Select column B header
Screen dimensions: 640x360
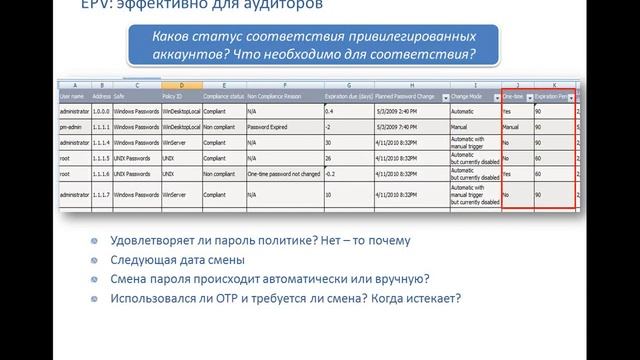(102, 85)
